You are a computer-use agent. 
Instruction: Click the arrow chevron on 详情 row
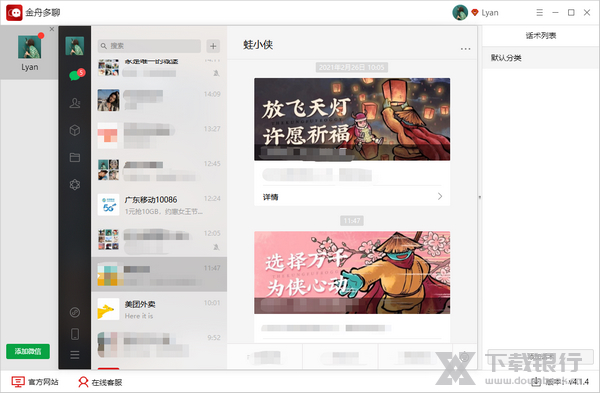440,196
